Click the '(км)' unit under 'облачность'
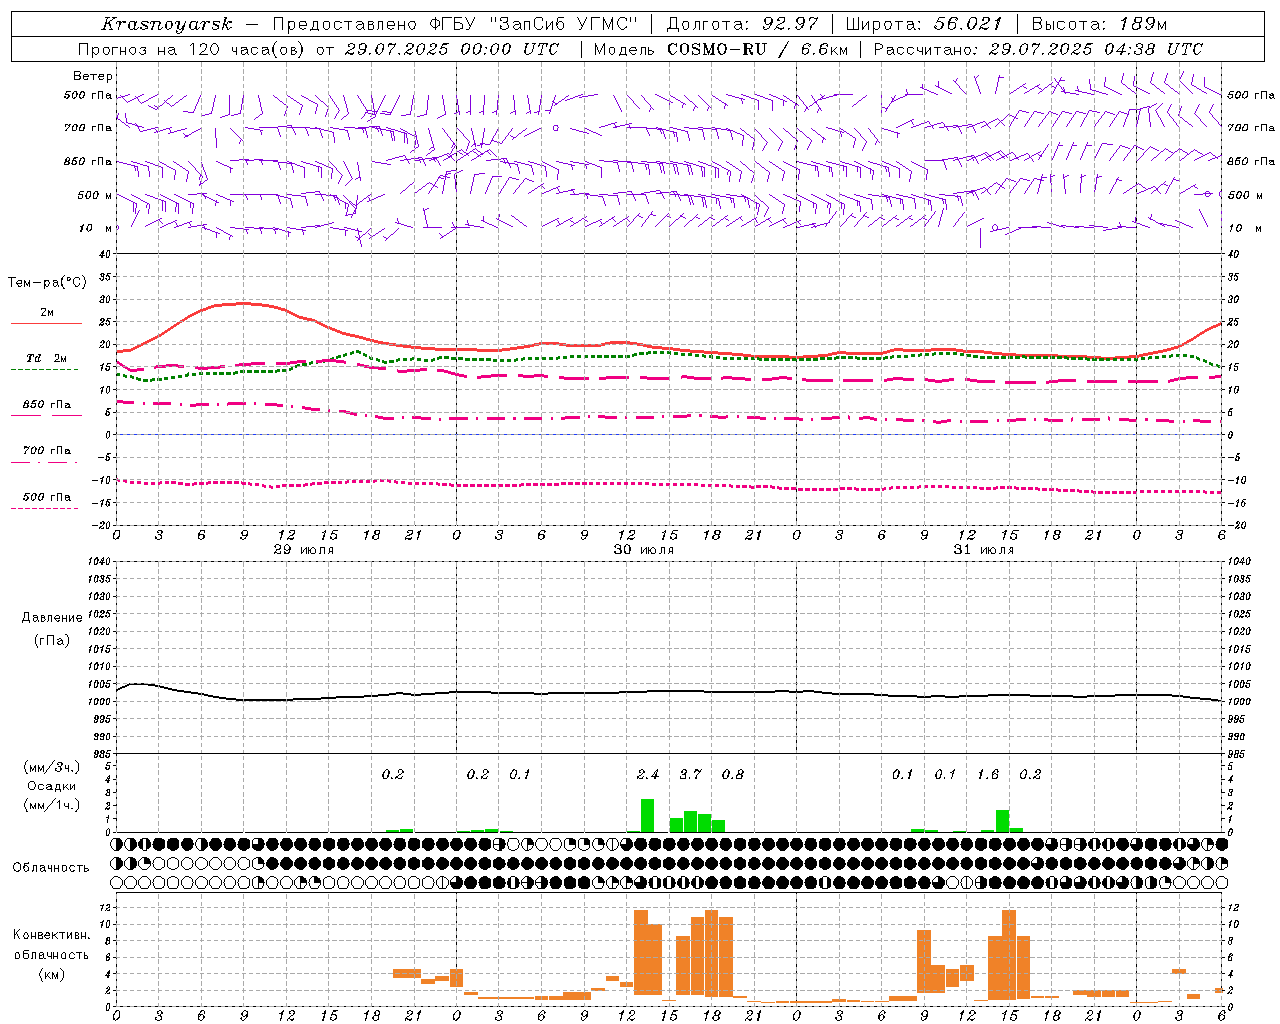 point(51,974)
